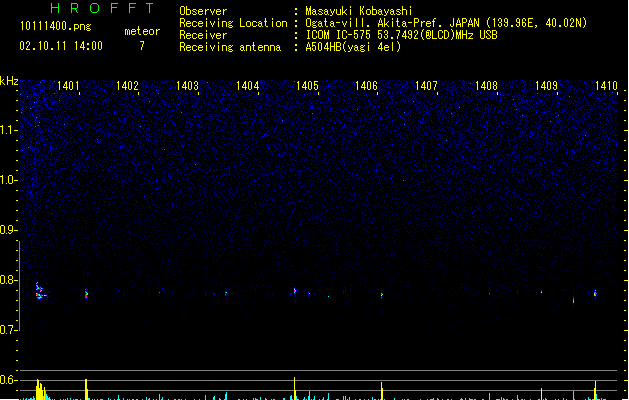Click the timestamp 02.10.11 14:00

coord(61,46)
